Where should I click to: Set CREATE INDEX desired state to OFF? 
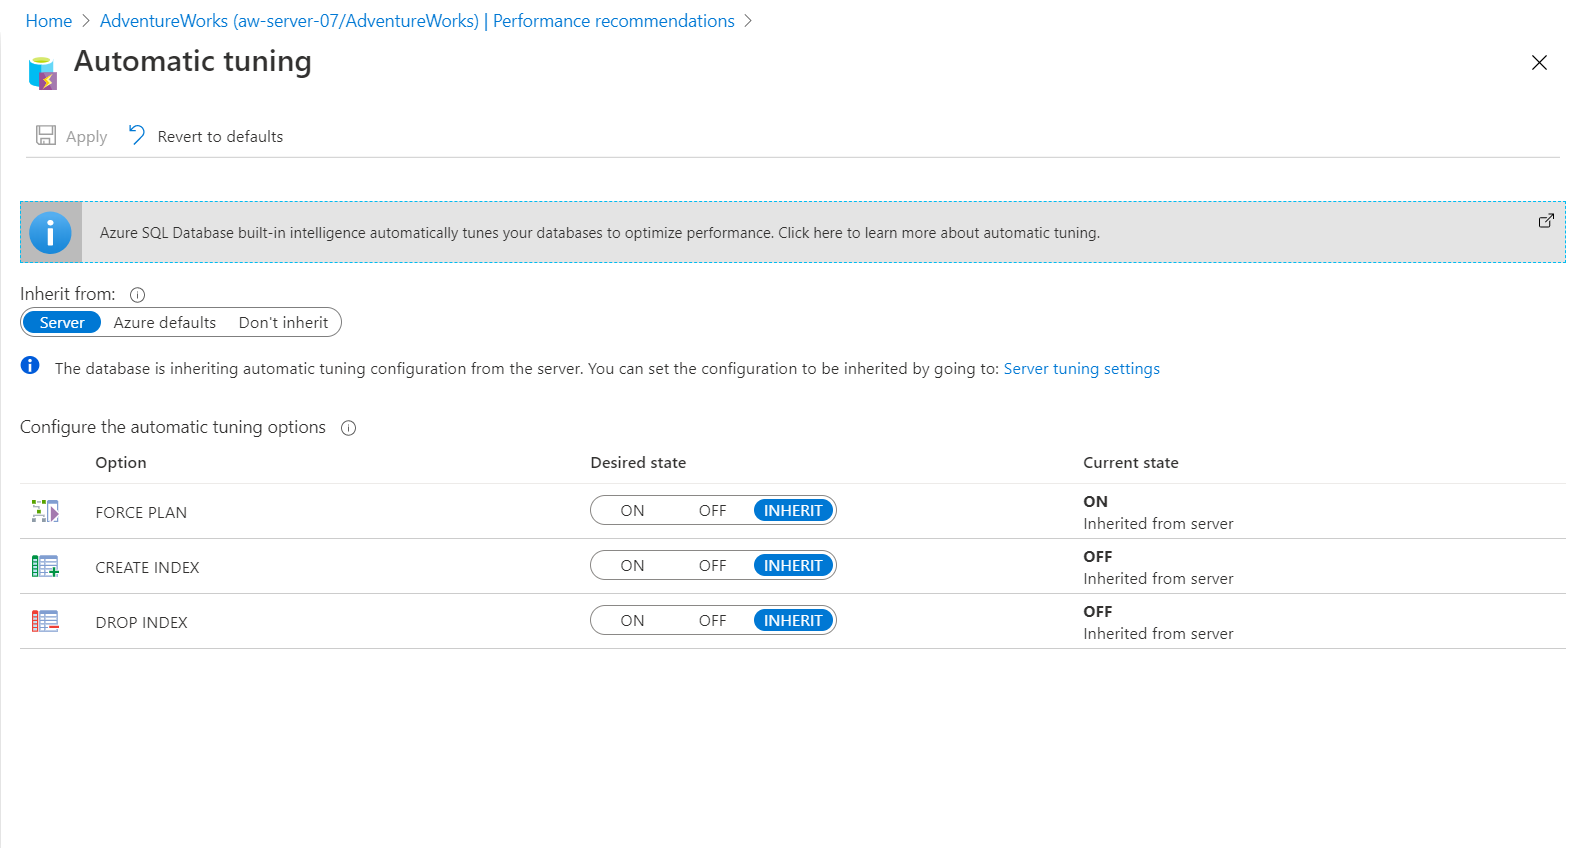(x=712, y=565)
